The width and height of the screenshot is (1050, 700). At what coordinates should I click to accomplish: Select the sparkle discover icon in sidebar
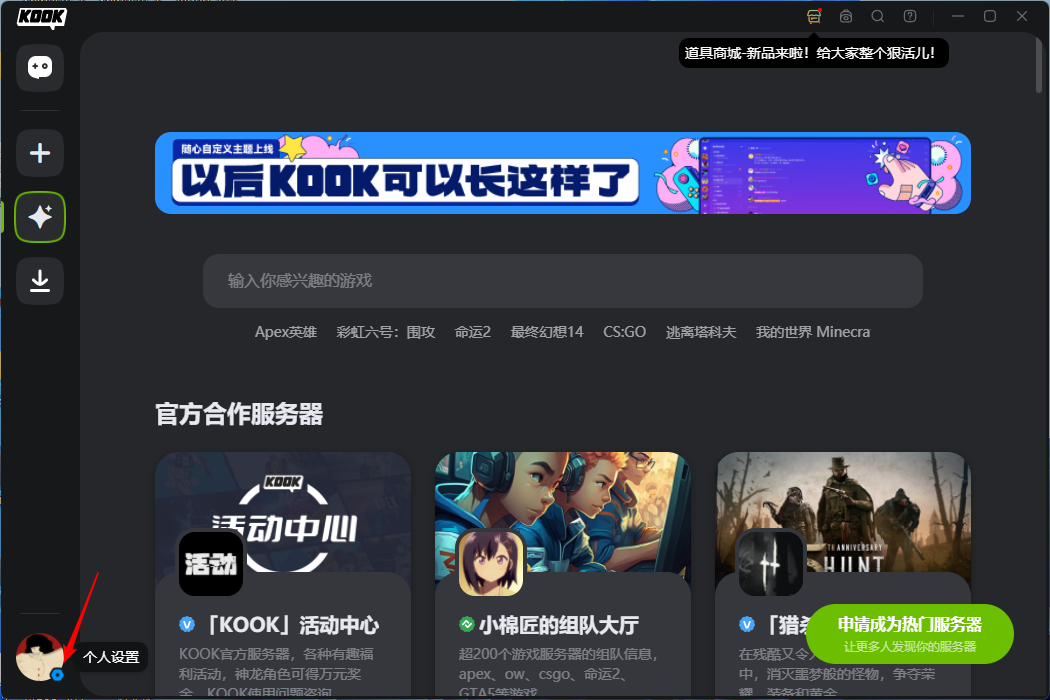point(40,217)
